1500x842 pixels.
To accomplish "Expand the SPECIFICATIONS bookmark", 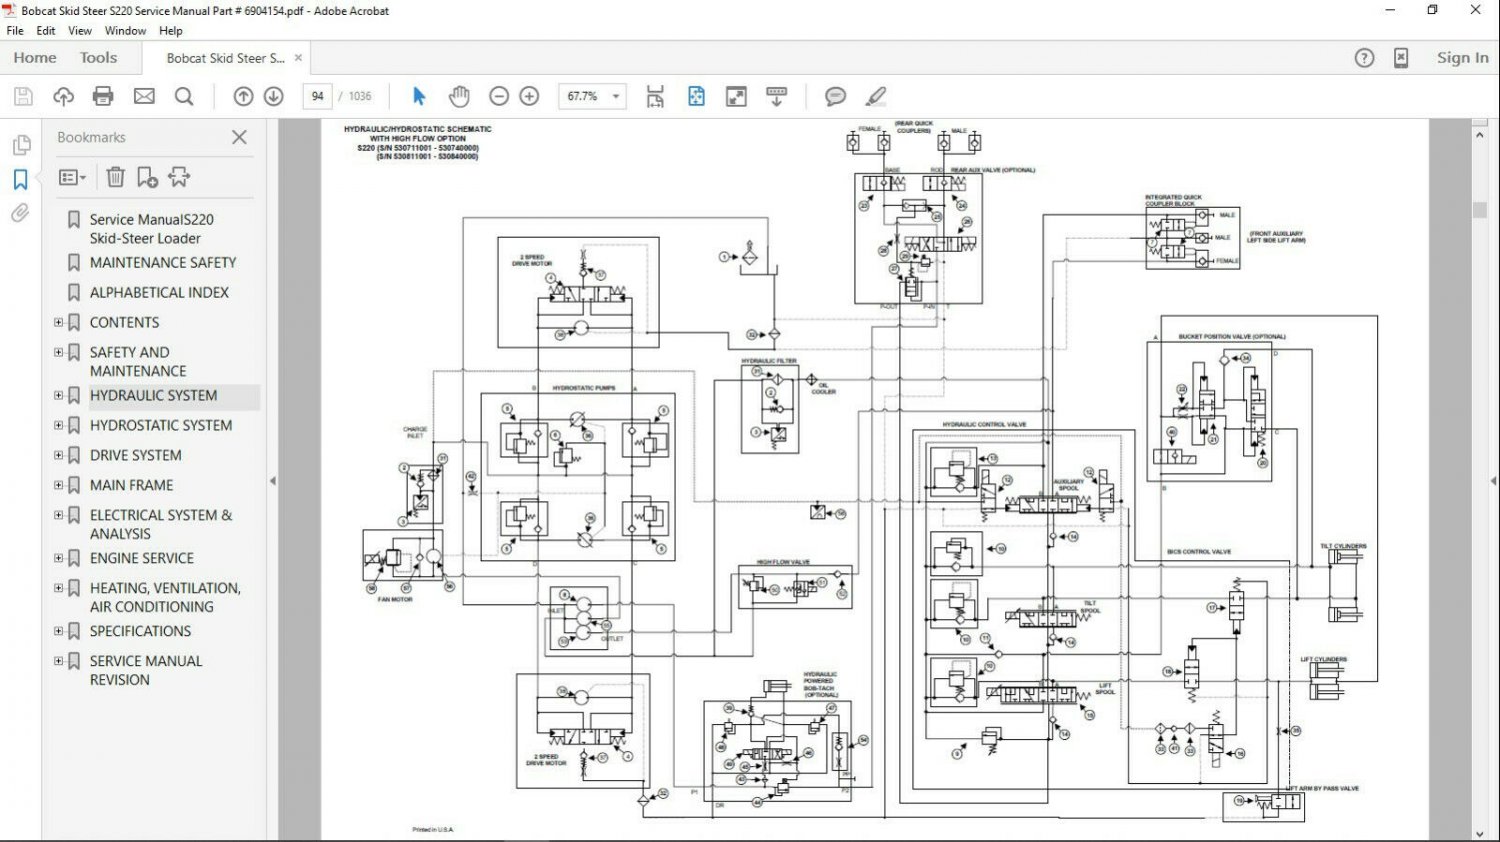I will 58,631.
